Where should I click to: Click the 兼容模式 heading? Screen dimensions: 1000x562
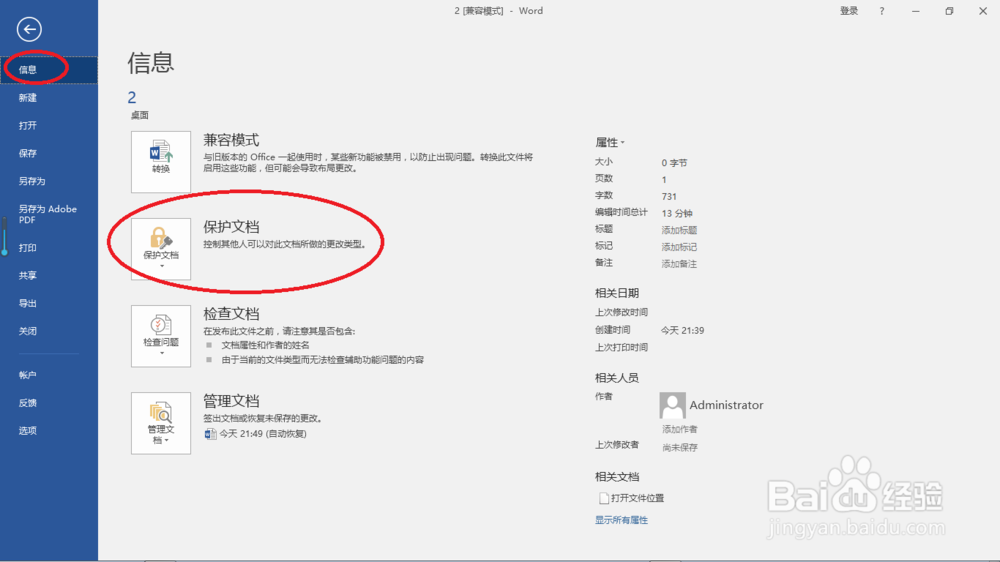[x=231, y=140]
